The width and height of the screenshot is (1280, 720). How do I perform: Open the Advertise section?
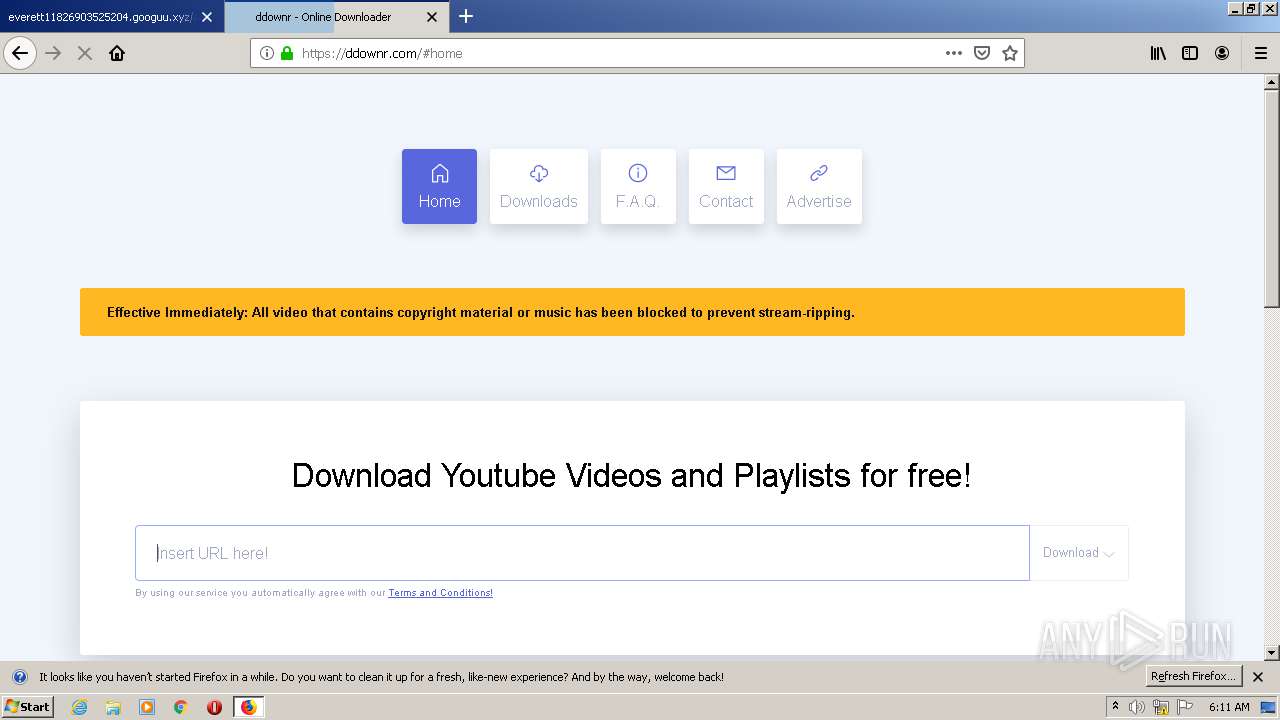819,186
